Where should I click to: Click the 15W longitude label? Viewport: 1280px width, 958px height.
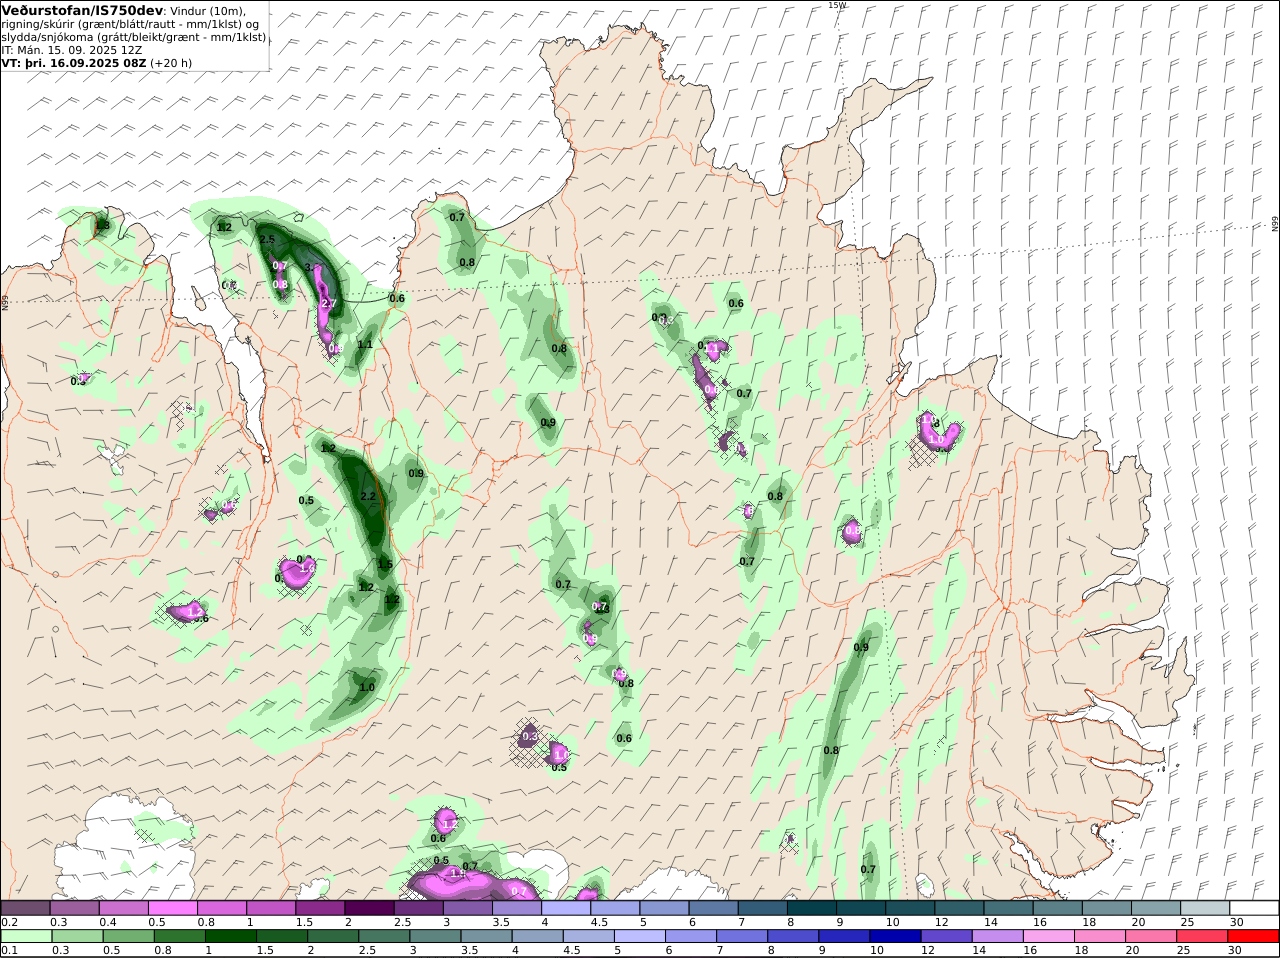(836, 5)
